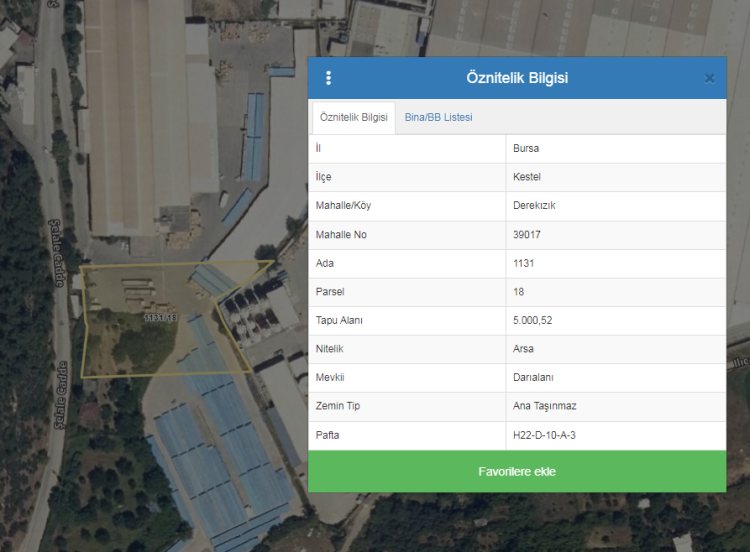Click the green Favorilere ekle button

(x=516, y=471)
